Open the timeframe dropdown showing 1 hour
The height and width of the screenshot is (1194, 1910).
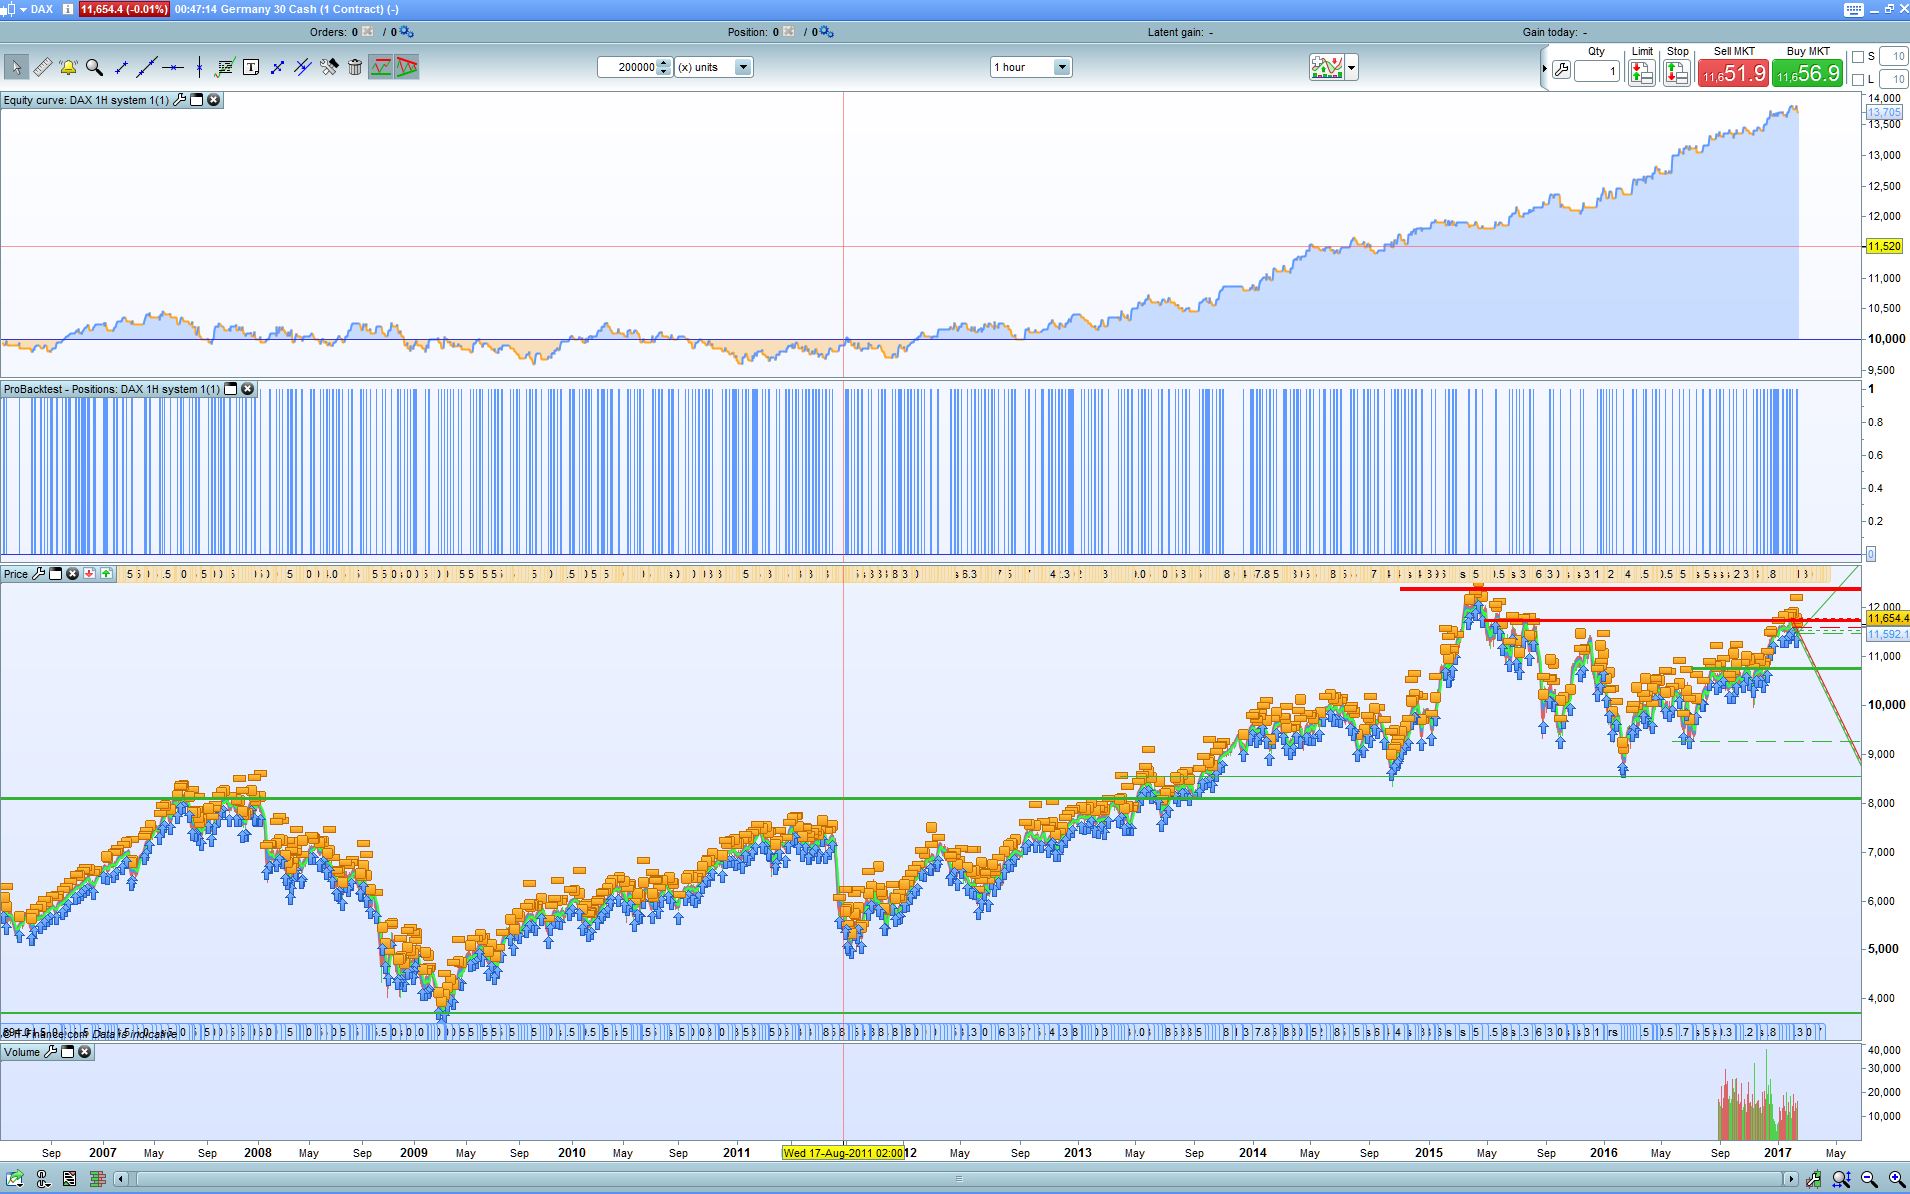(1031, 67)
